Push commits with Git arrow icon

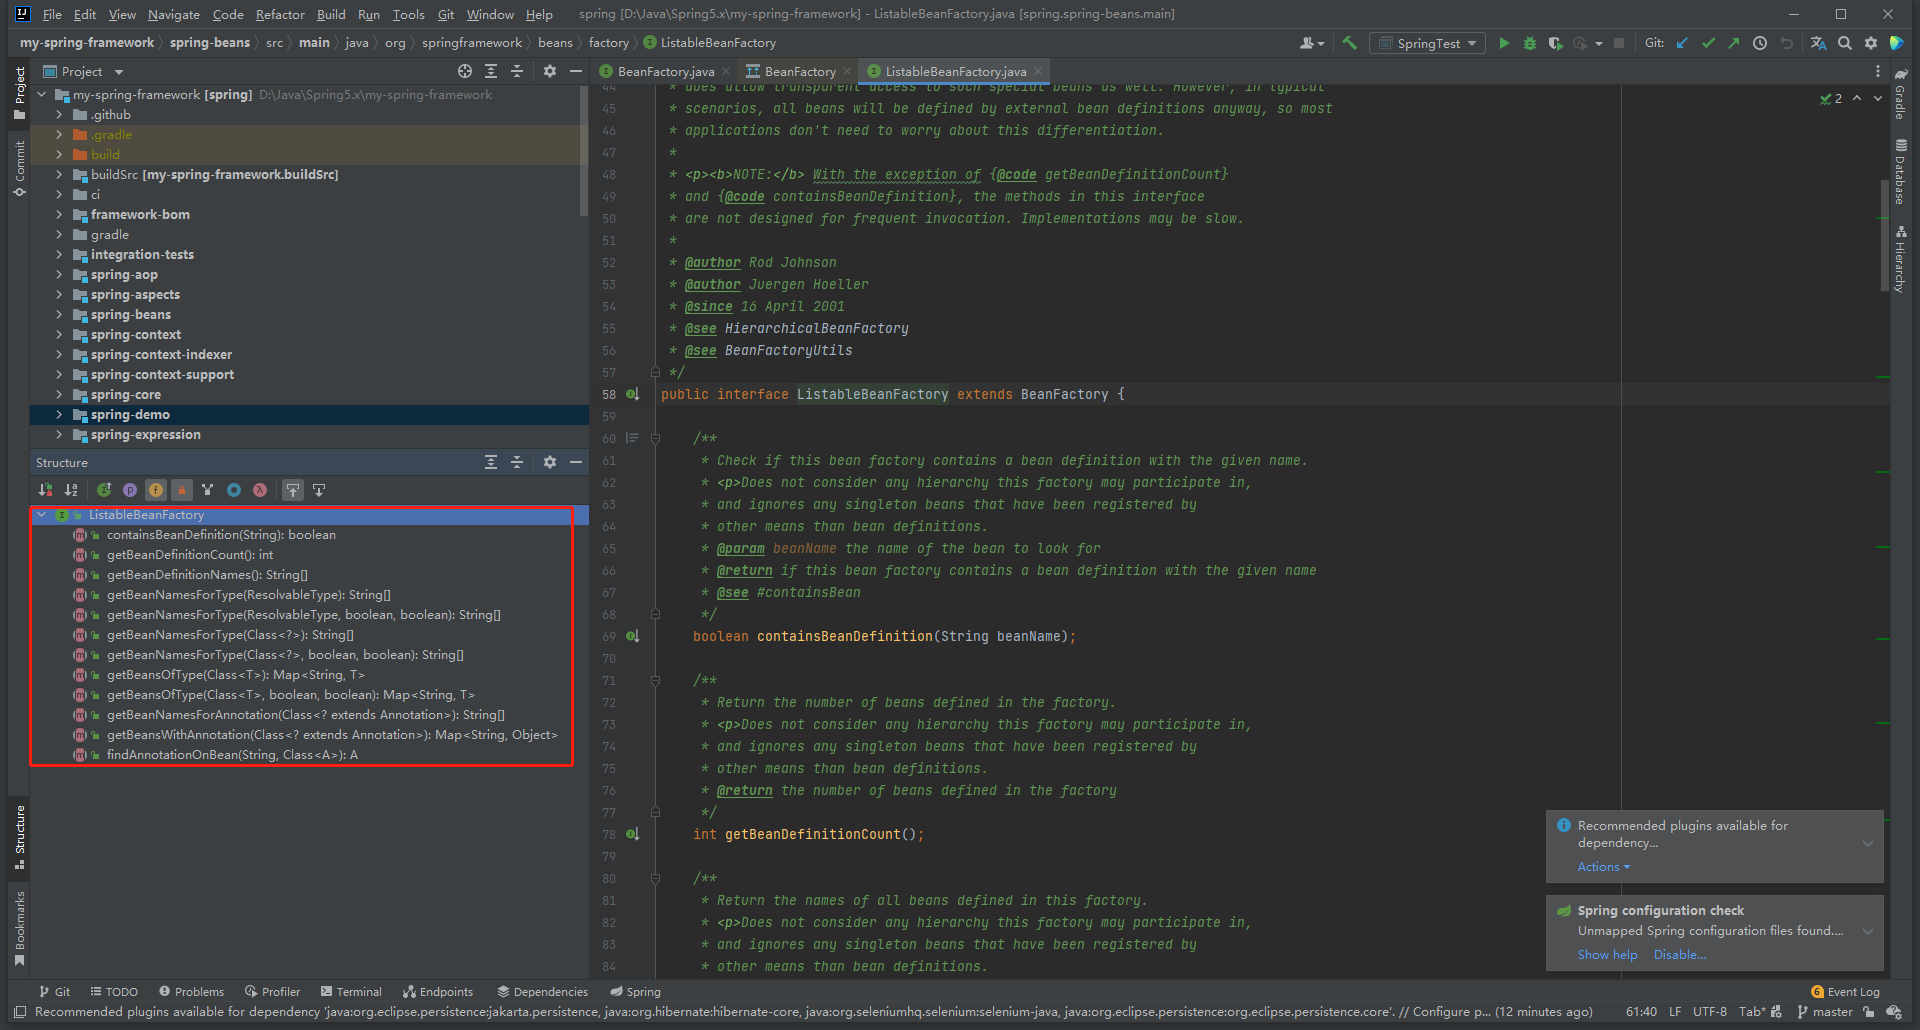[1734, 43]
